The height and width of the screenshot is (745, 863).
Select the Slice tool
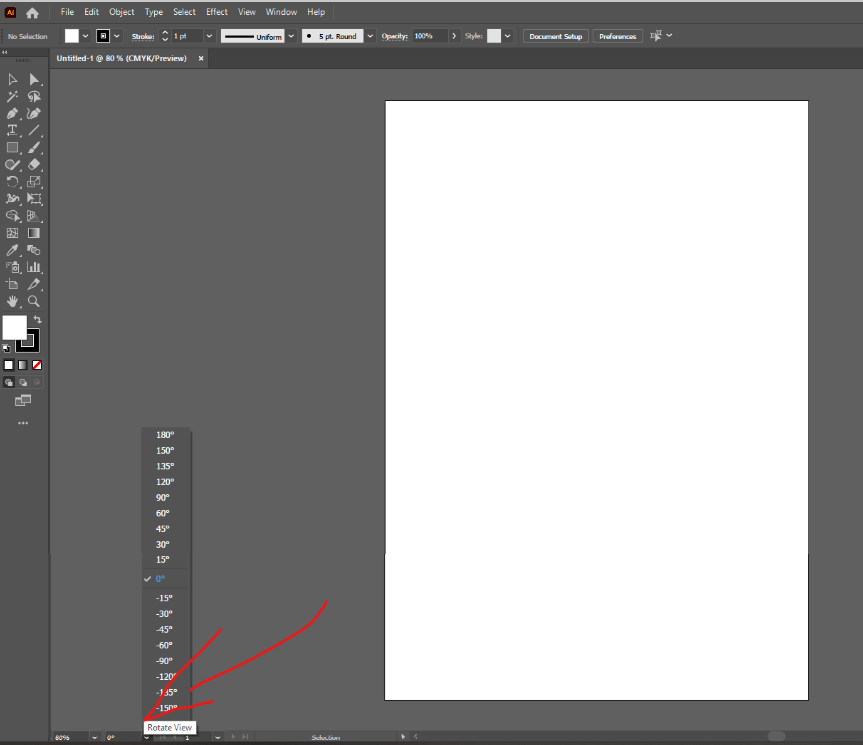point(34,284)
